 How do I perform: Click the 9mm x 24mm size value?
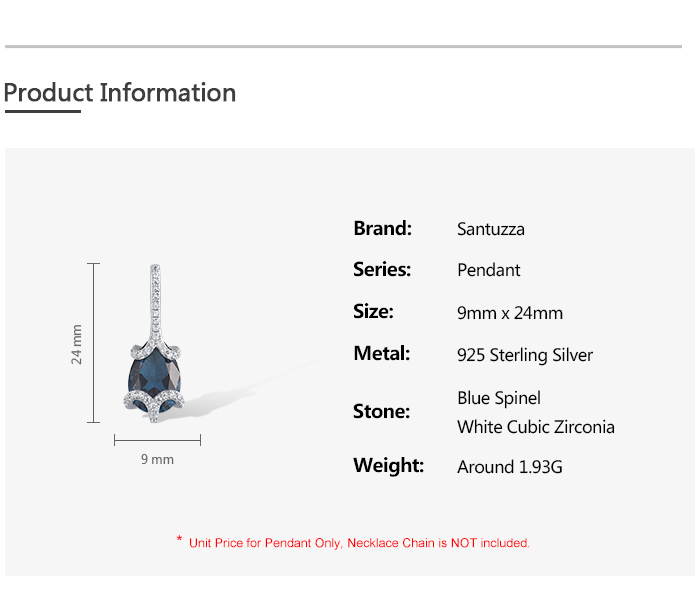tap(510, 313)
